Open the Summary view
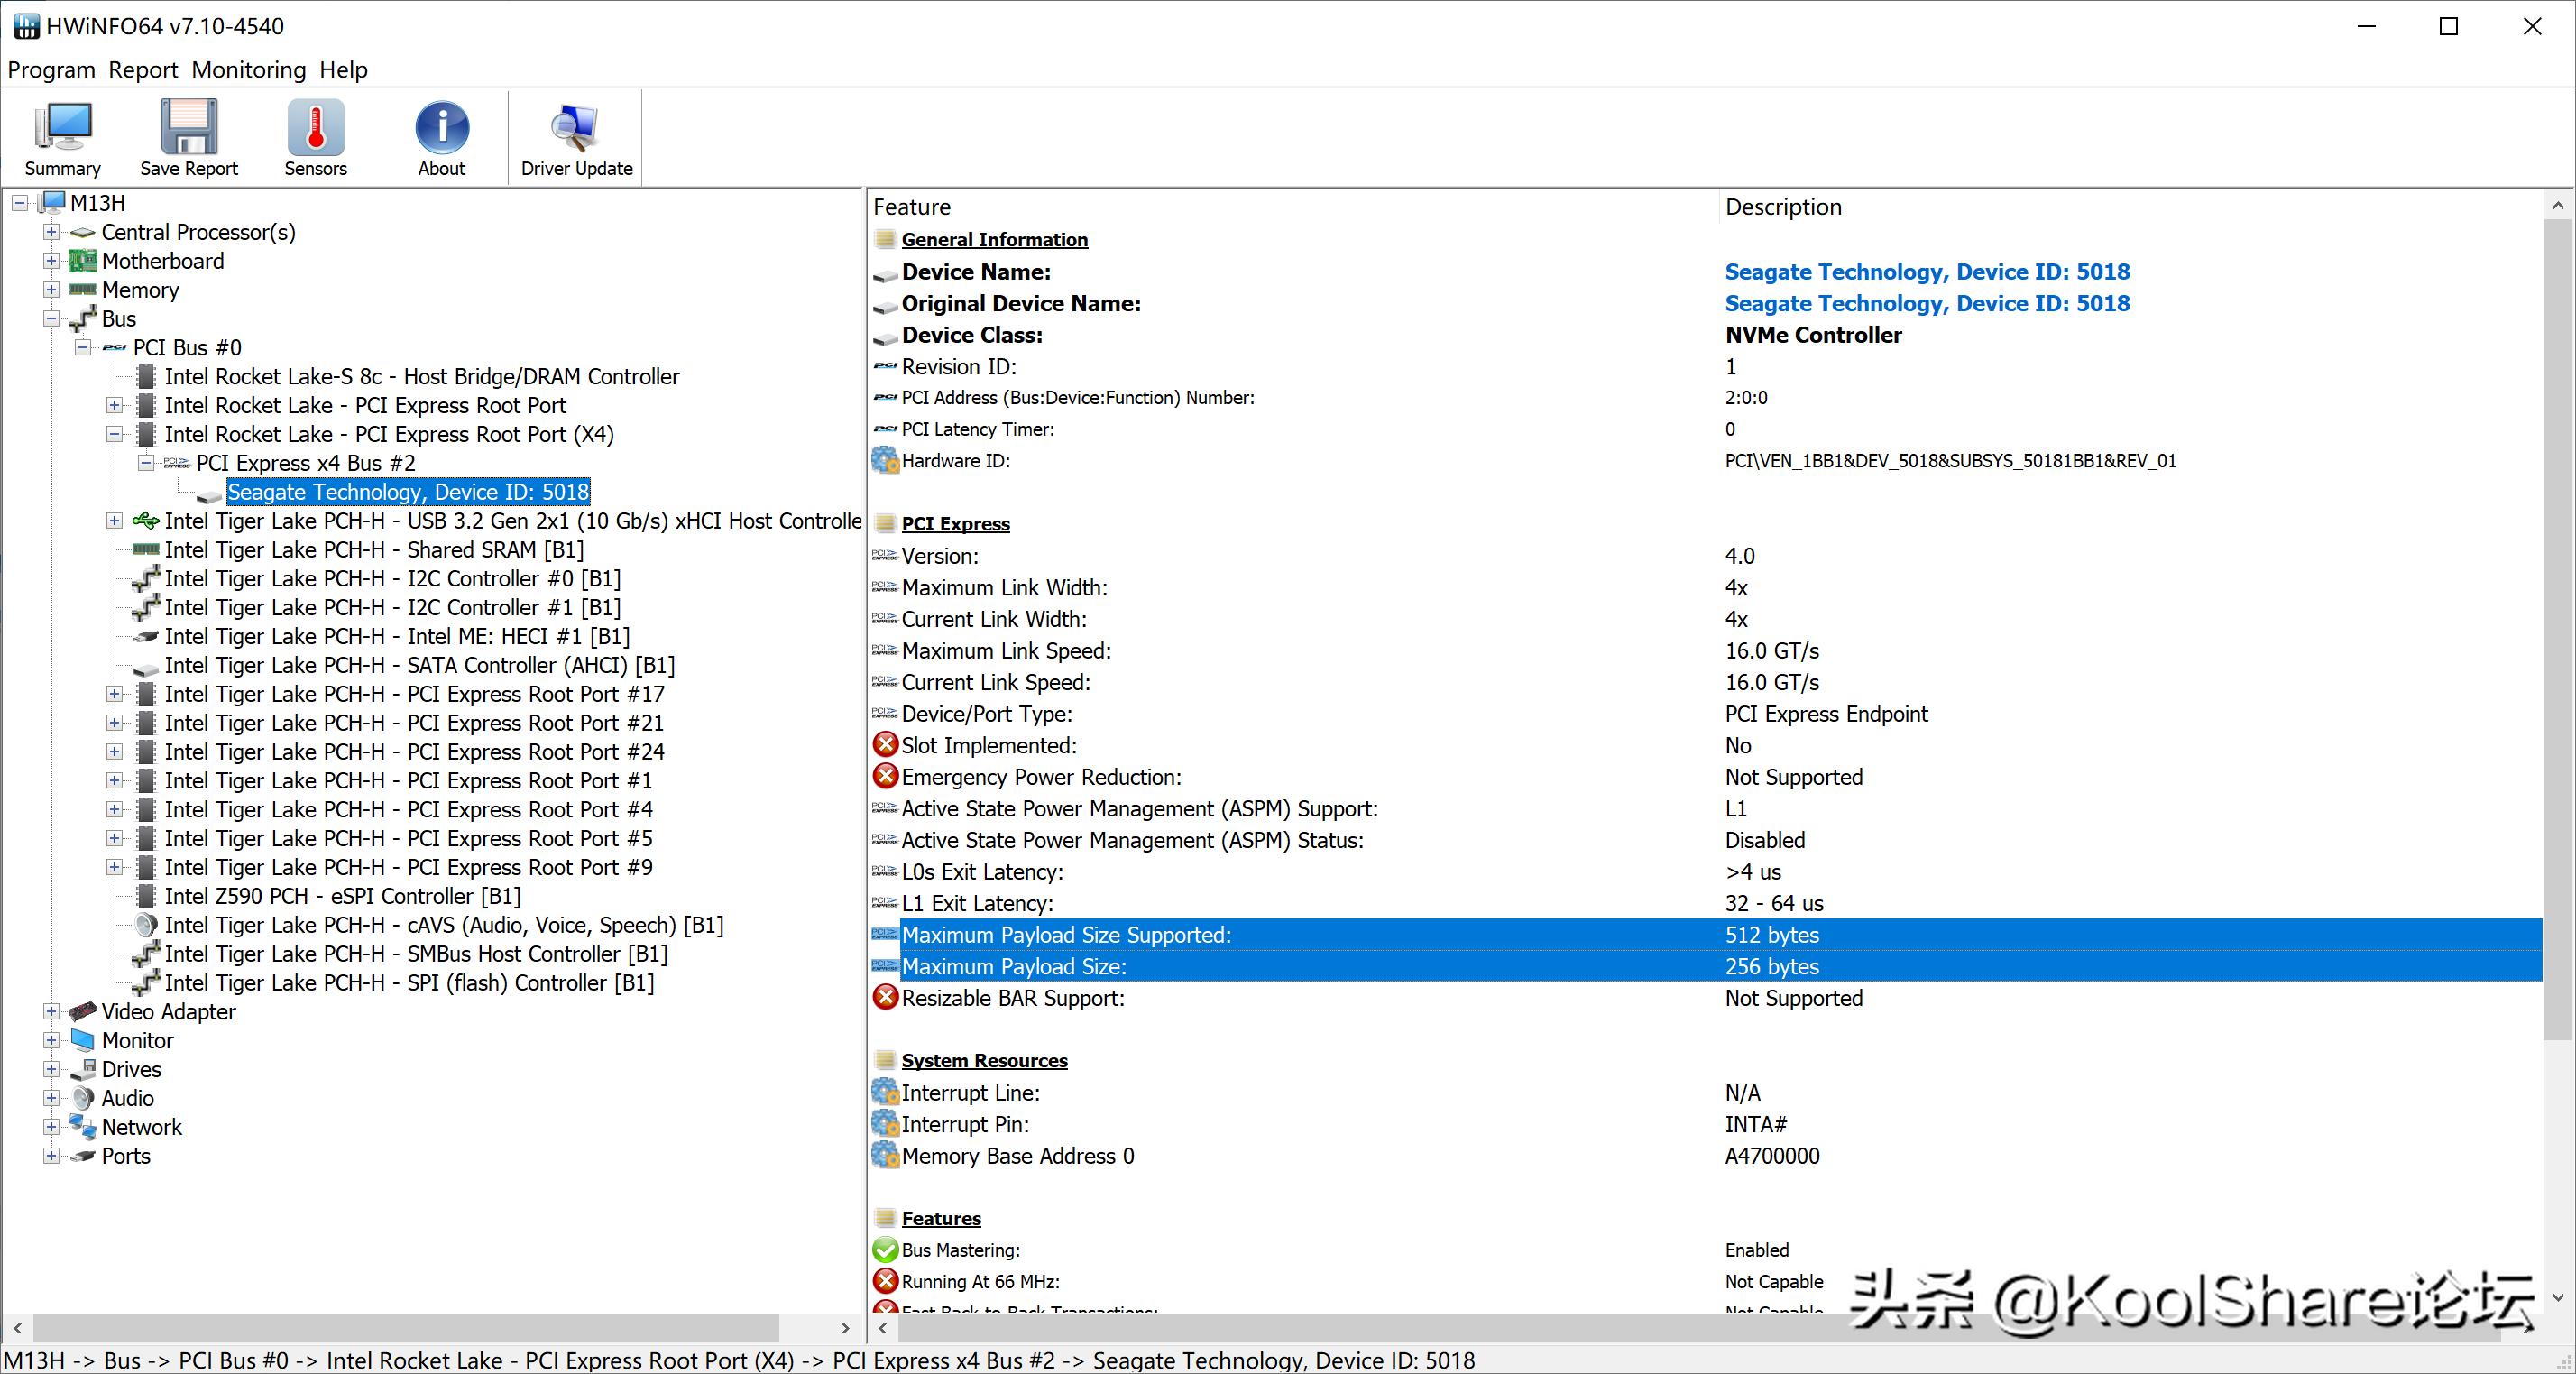Image resolution: width=2576 pixels, height=1374 pixels. 61,135
